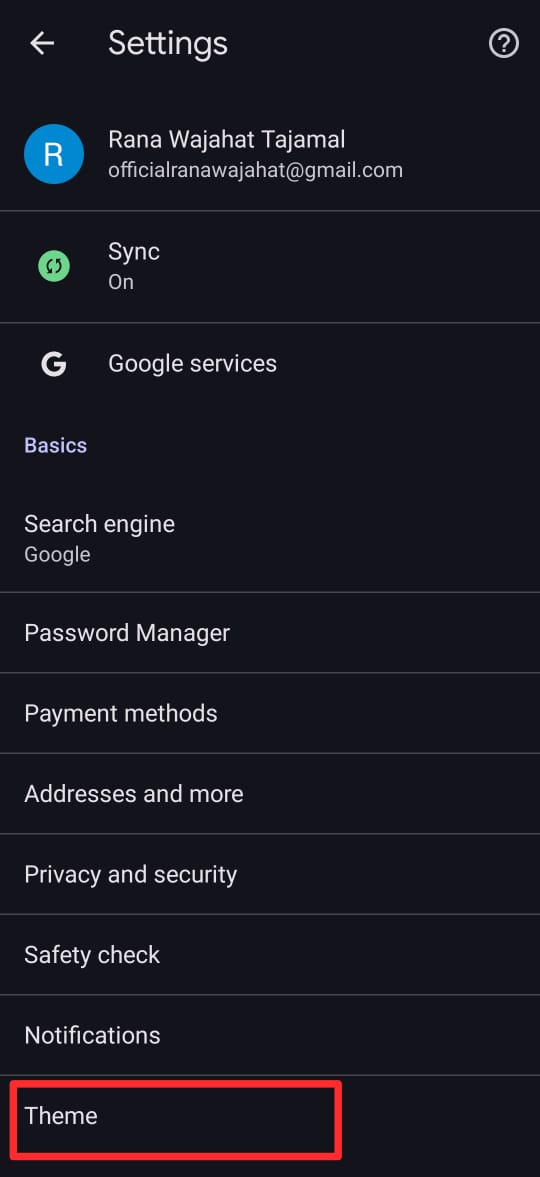Open the Theme setting
540x1177 pixels.
270,1116
